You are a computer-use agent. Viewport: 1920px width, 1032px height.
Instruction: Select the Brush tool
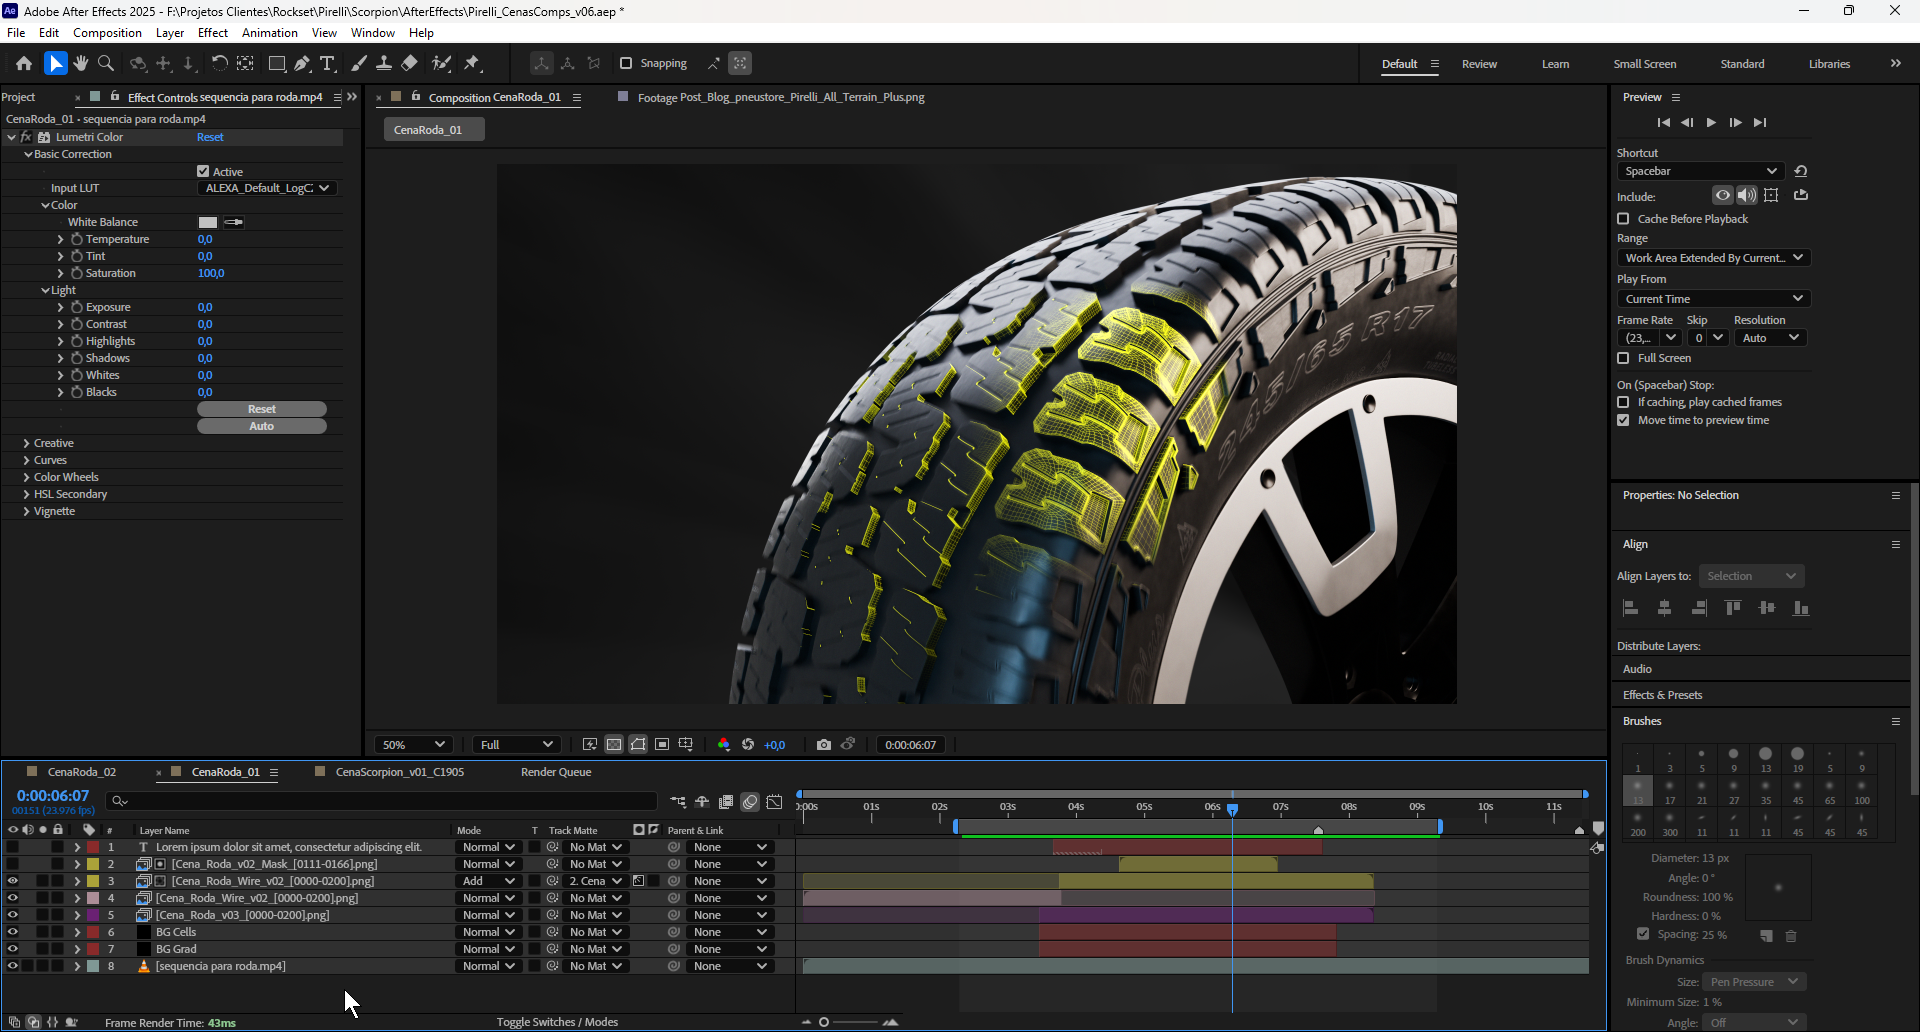coord(359,63)
